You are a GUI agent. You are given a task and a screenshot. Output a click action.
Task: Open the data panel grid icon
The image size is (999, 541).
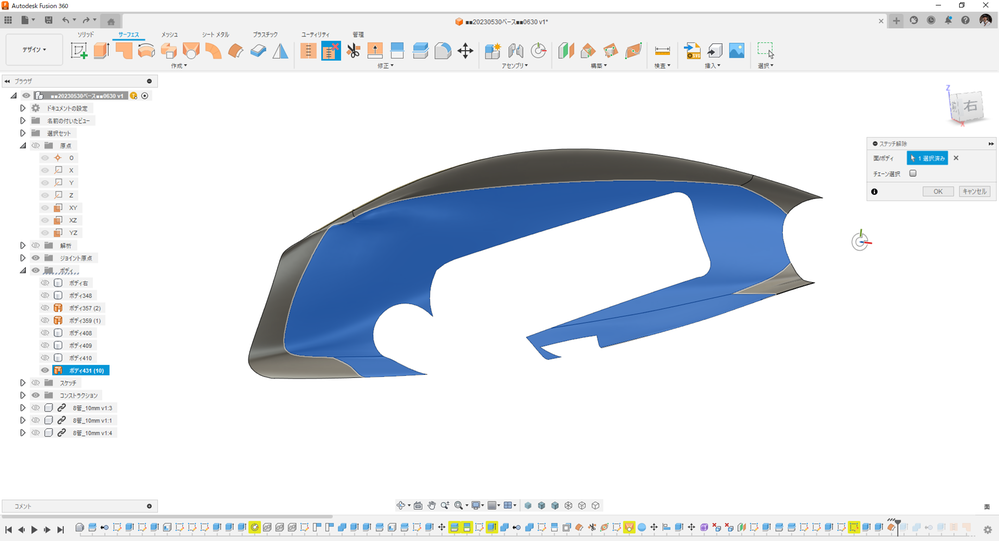[x=8, y=20]
